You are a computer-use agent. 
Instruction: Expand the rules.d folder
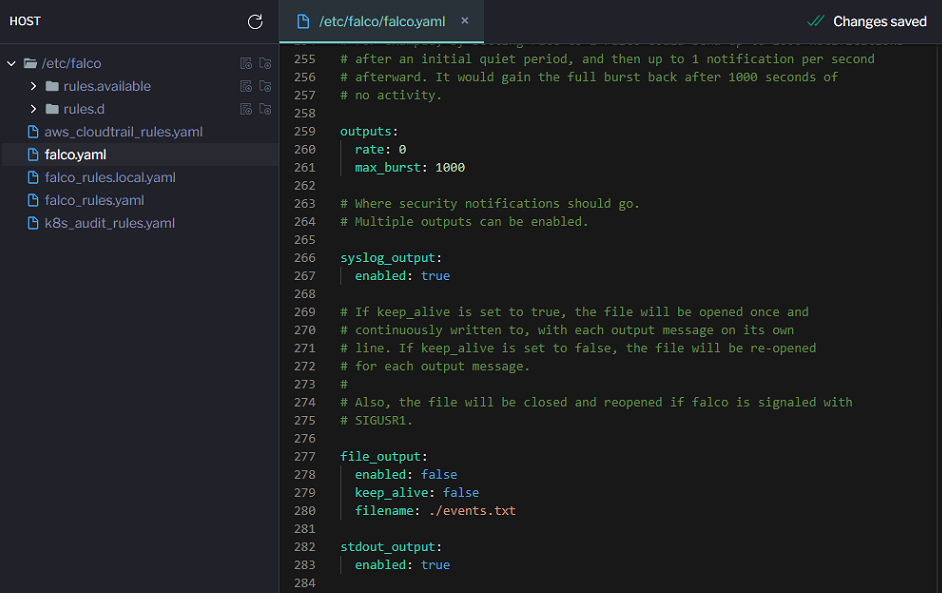(x=33, y=109)
